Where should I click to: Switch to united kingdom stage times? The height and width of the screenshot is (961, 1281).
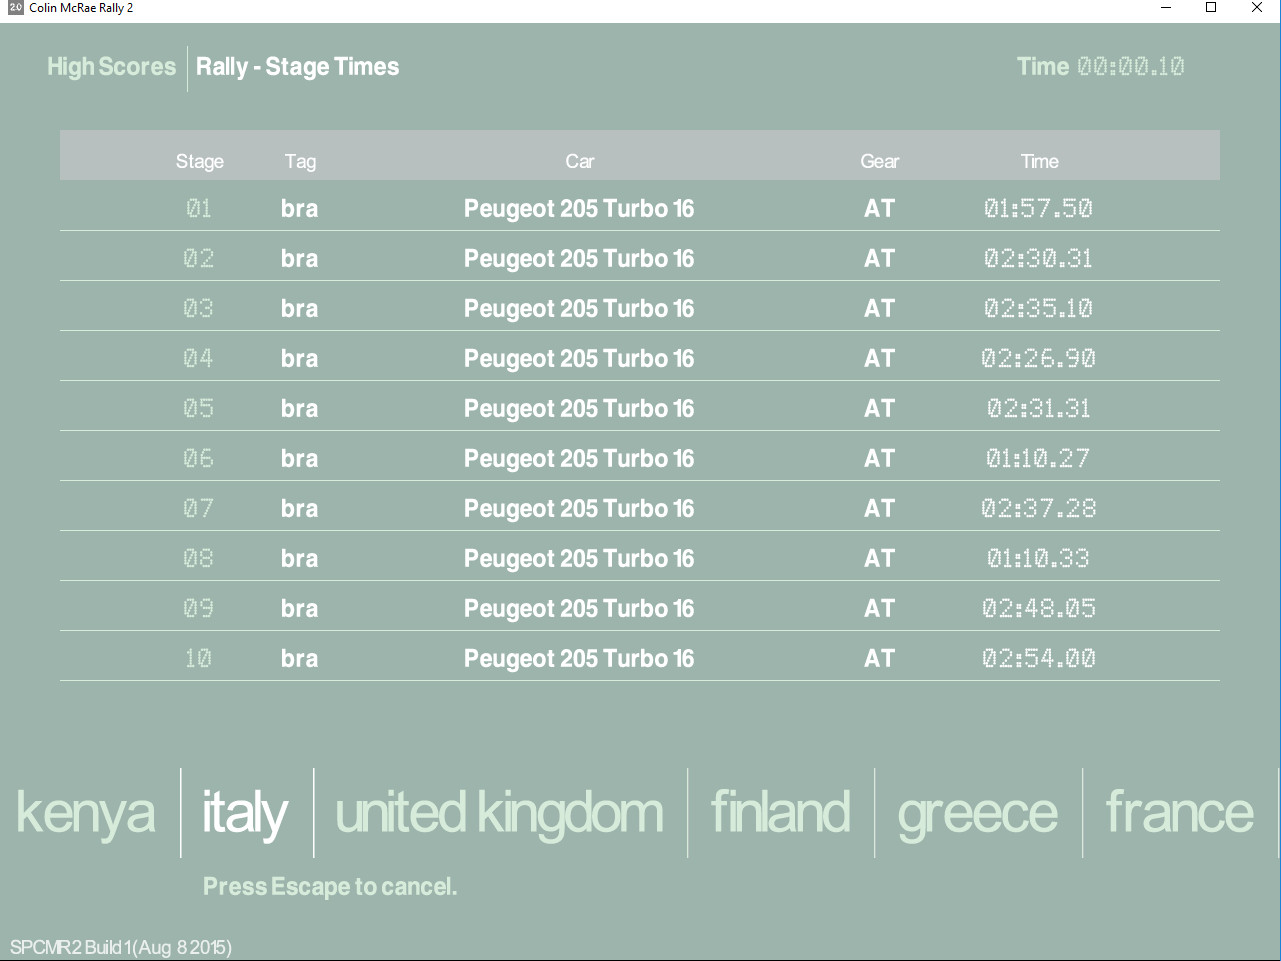(499, 812)
